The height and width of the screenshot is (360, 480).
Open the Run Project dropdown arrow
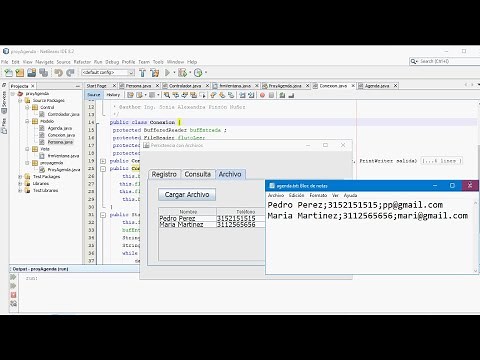[x=174, y=72]
